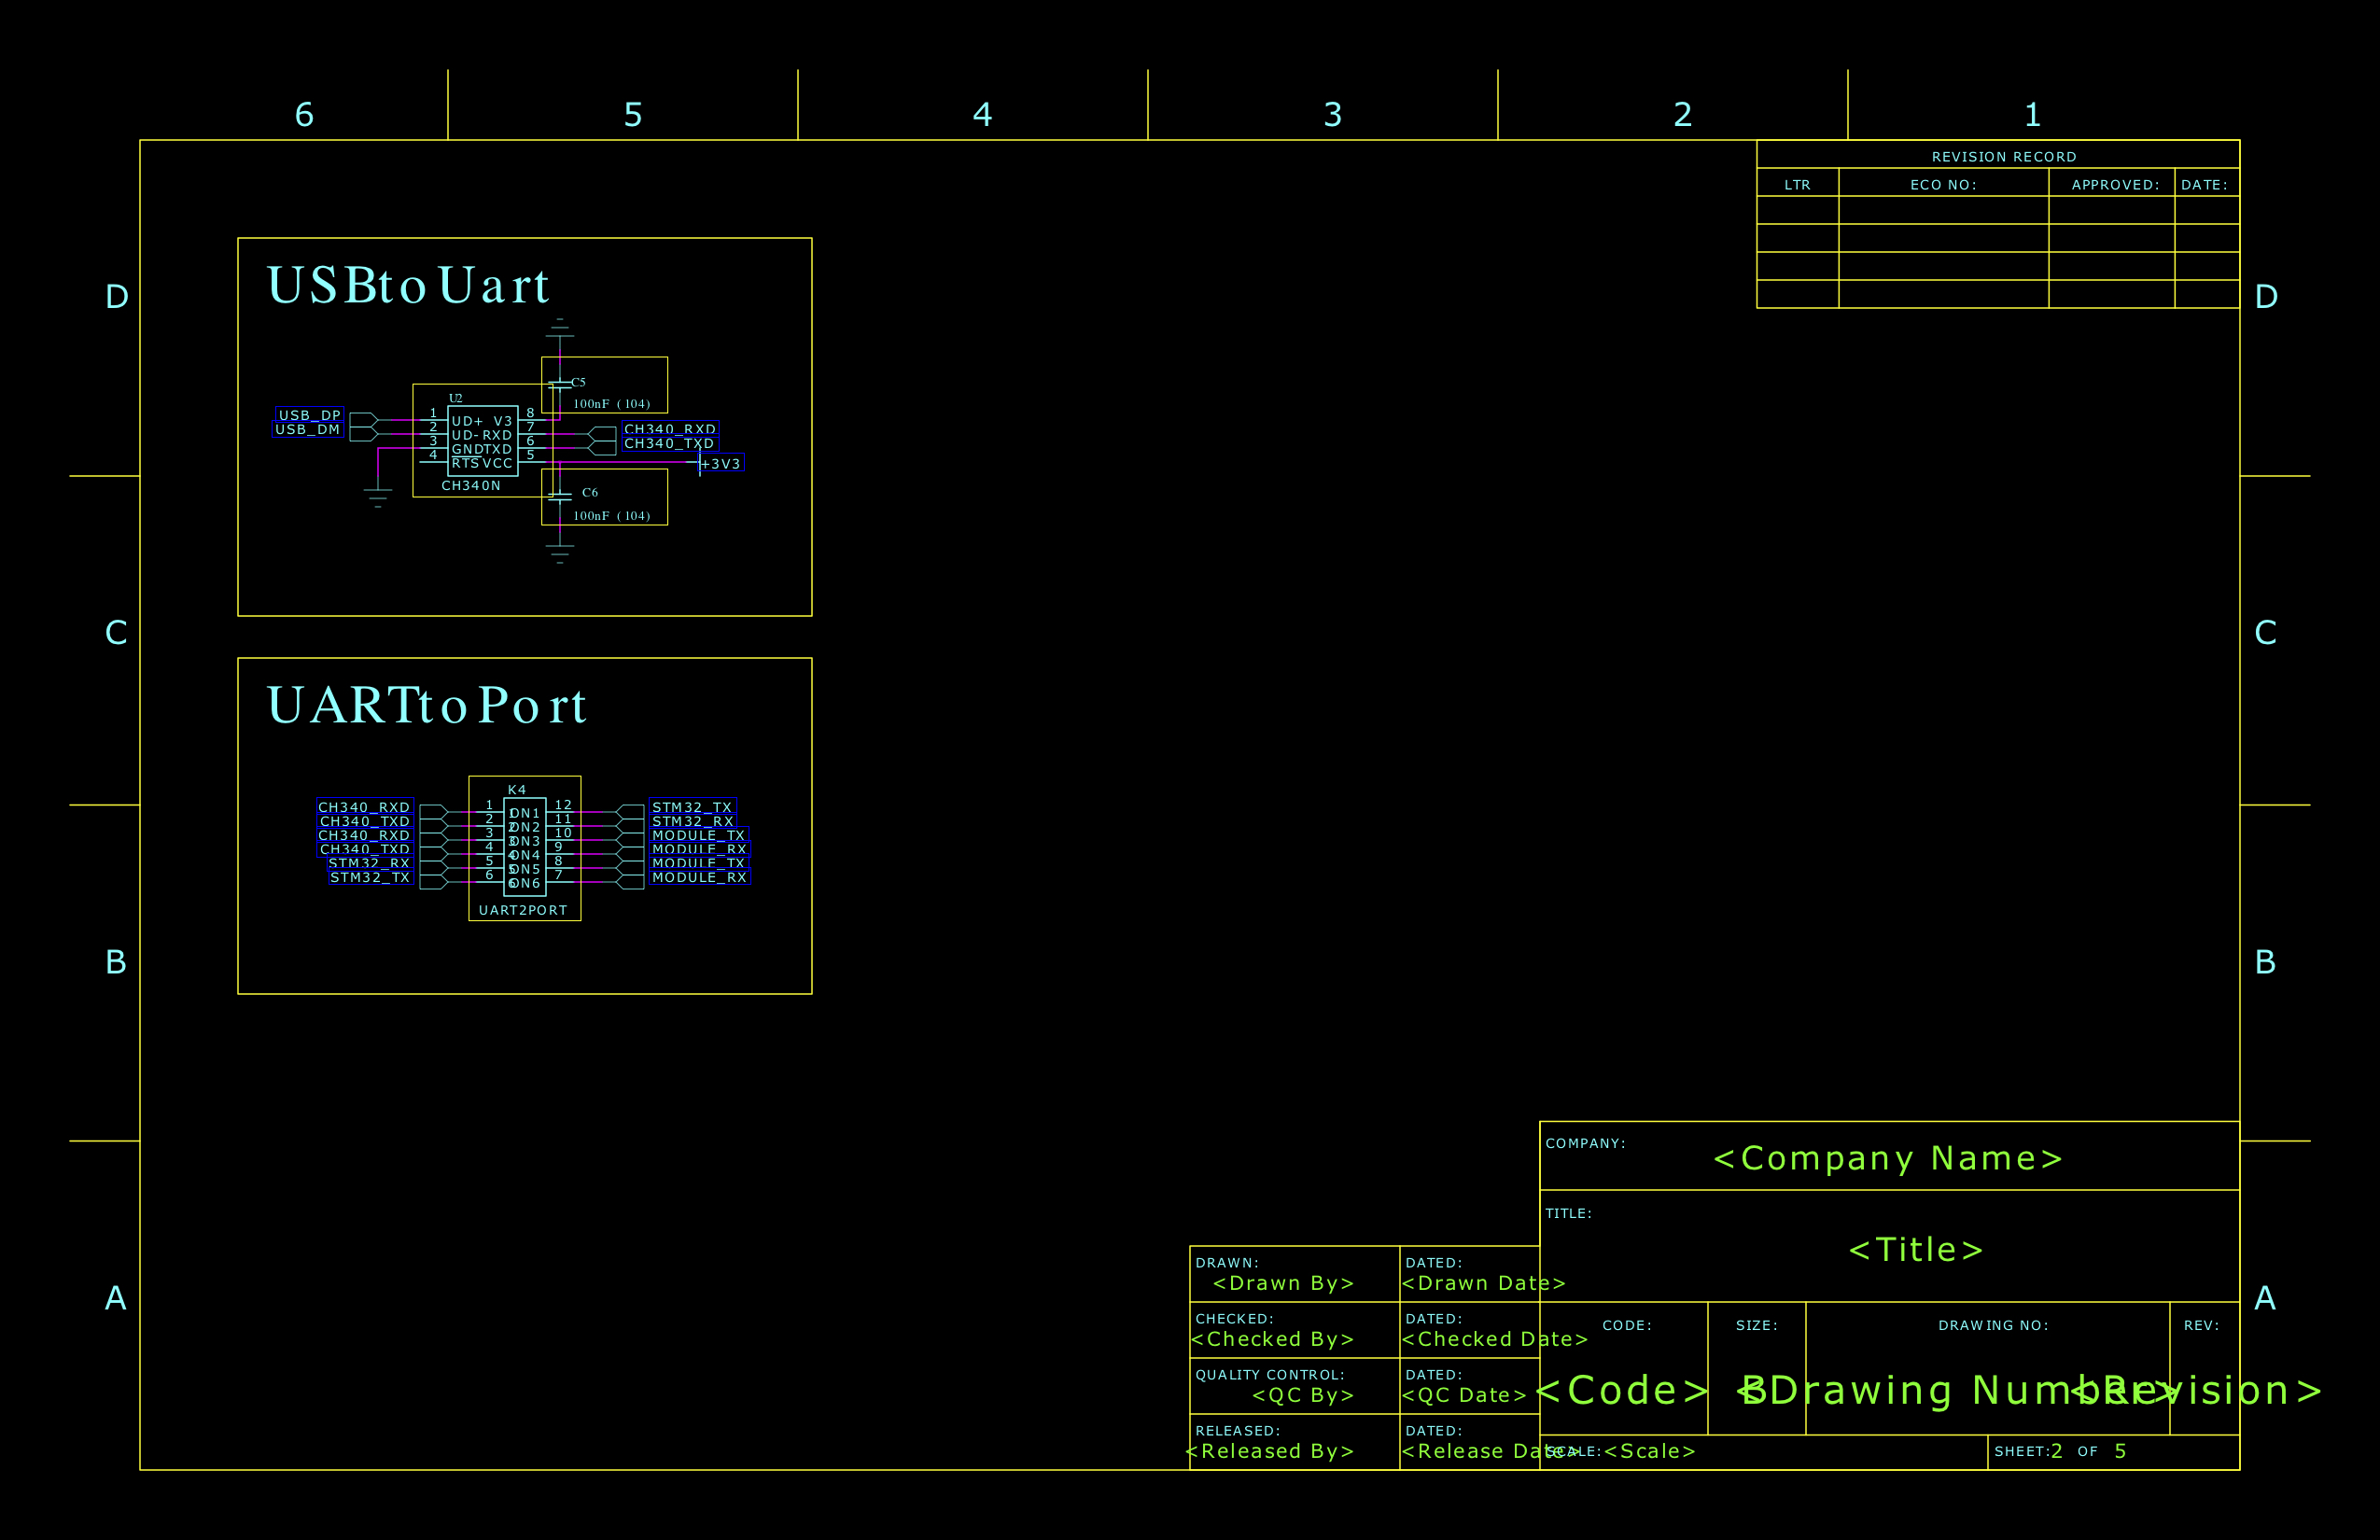Click the STM32_TX label on K4 connector
This screenshot has width=2380, height=1540.
[692, 806]
